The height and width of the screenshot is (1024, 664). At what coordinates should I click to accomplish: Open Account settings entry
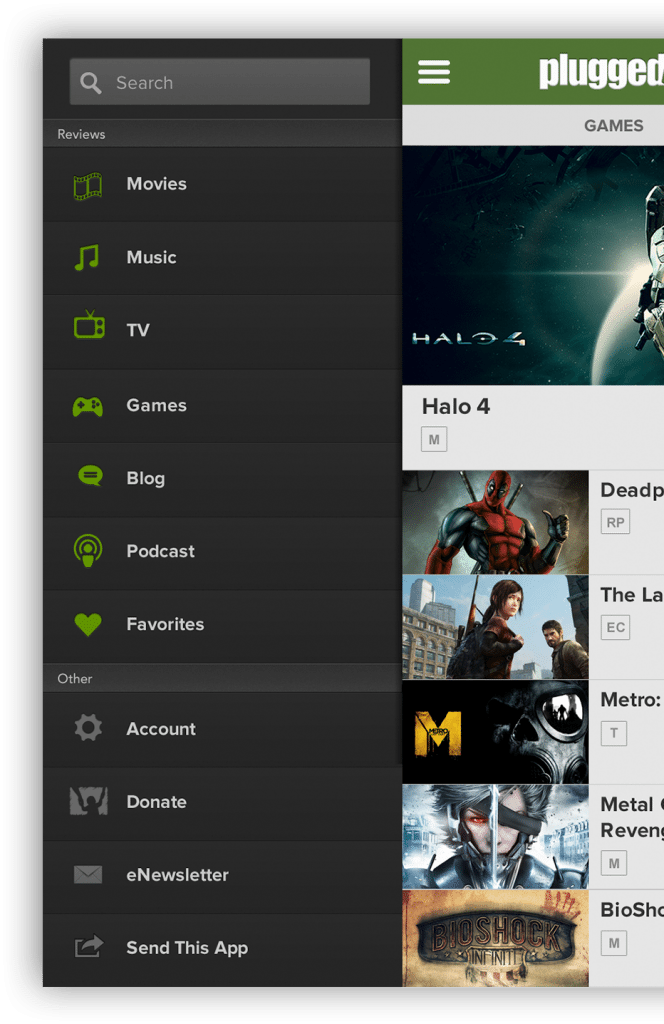(x=223, y=729)
